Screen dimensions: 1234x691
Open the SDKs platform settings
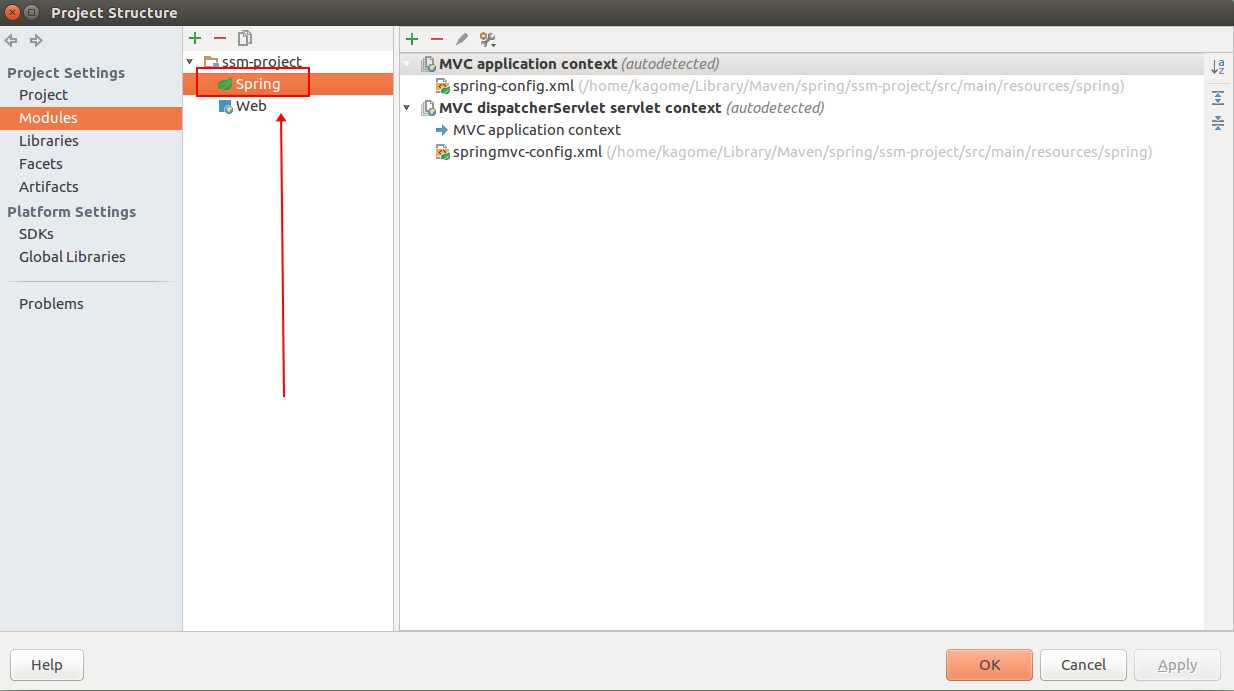point(36,234)
